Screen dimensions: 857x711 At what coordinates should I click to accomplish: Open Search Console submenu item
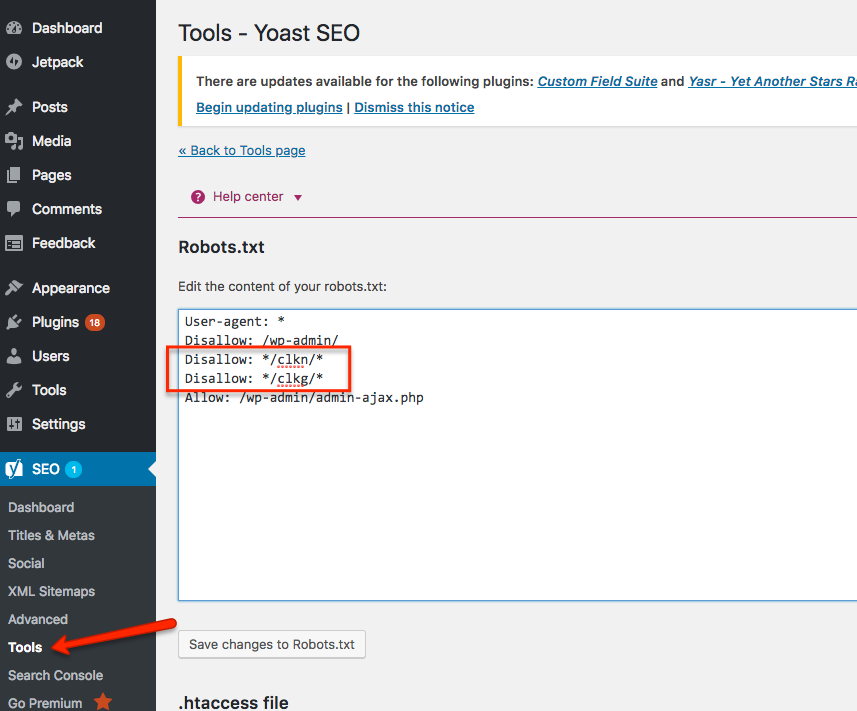pos(55,675)
